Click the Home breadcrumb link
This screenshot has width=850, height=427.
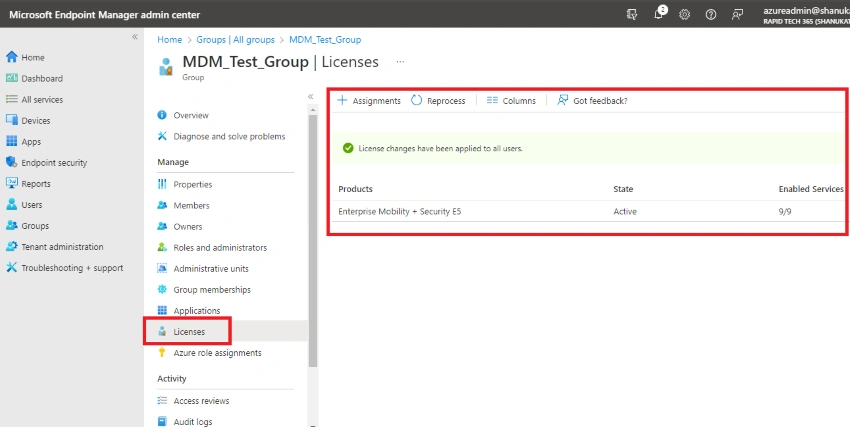click(x=170, y=40)
